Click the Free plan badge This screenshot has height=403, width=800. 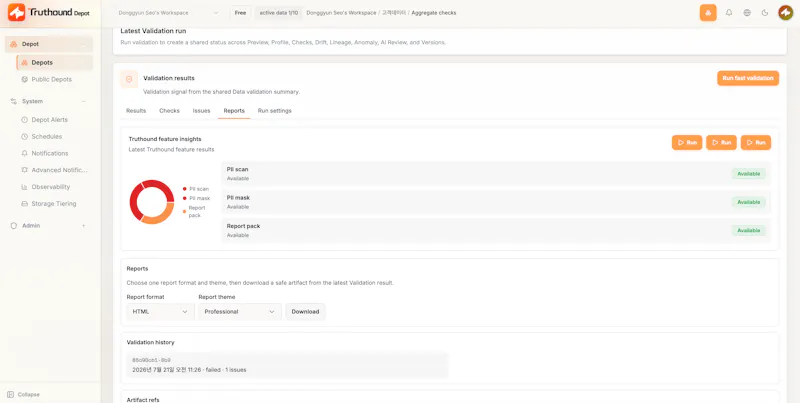pyautogui.click(x=240, y=13)
